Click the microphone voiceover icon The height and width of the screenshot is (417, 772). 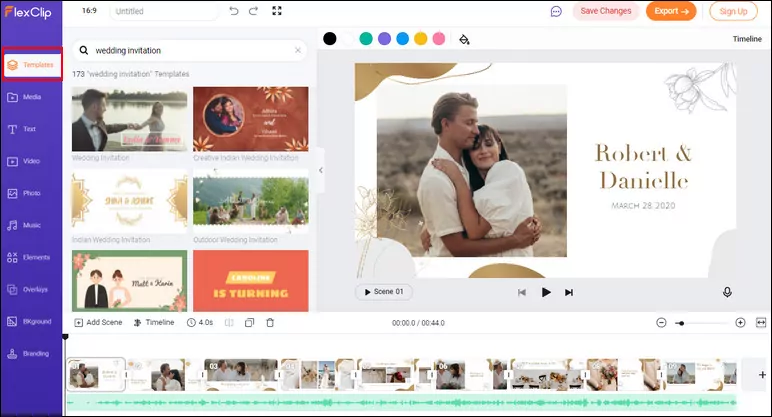coord(727,292)
